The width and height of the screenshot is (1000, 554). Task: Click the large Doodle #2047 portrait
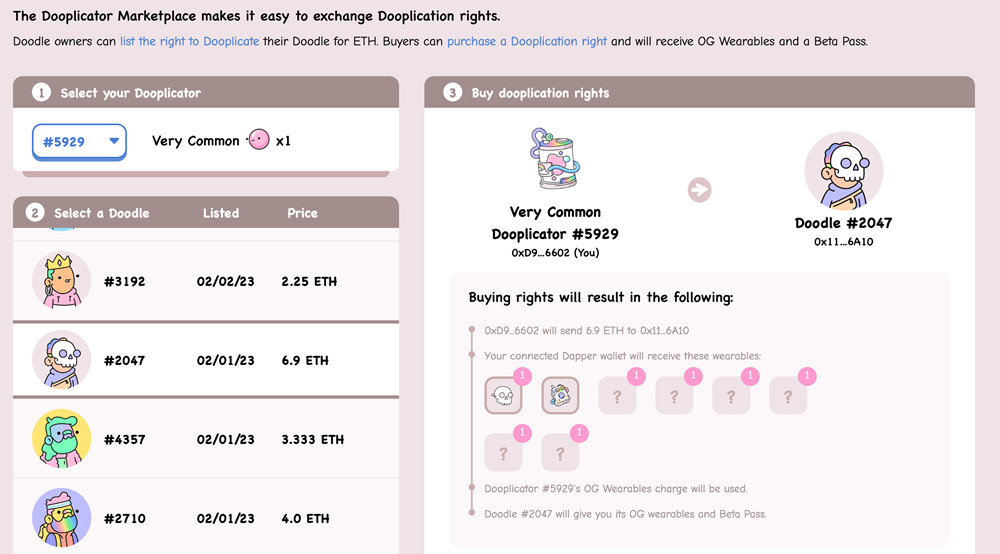(x=843, y=171)
